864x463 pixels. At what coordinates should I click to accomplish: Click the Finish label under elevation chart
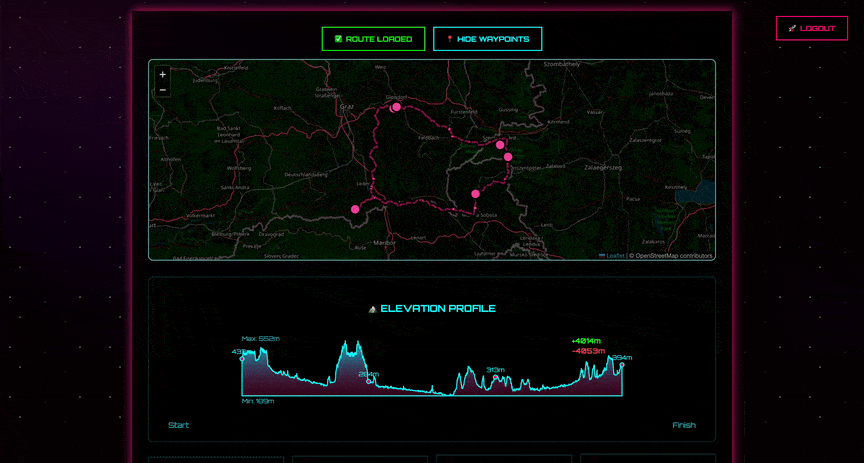click(x=684, y=425)
